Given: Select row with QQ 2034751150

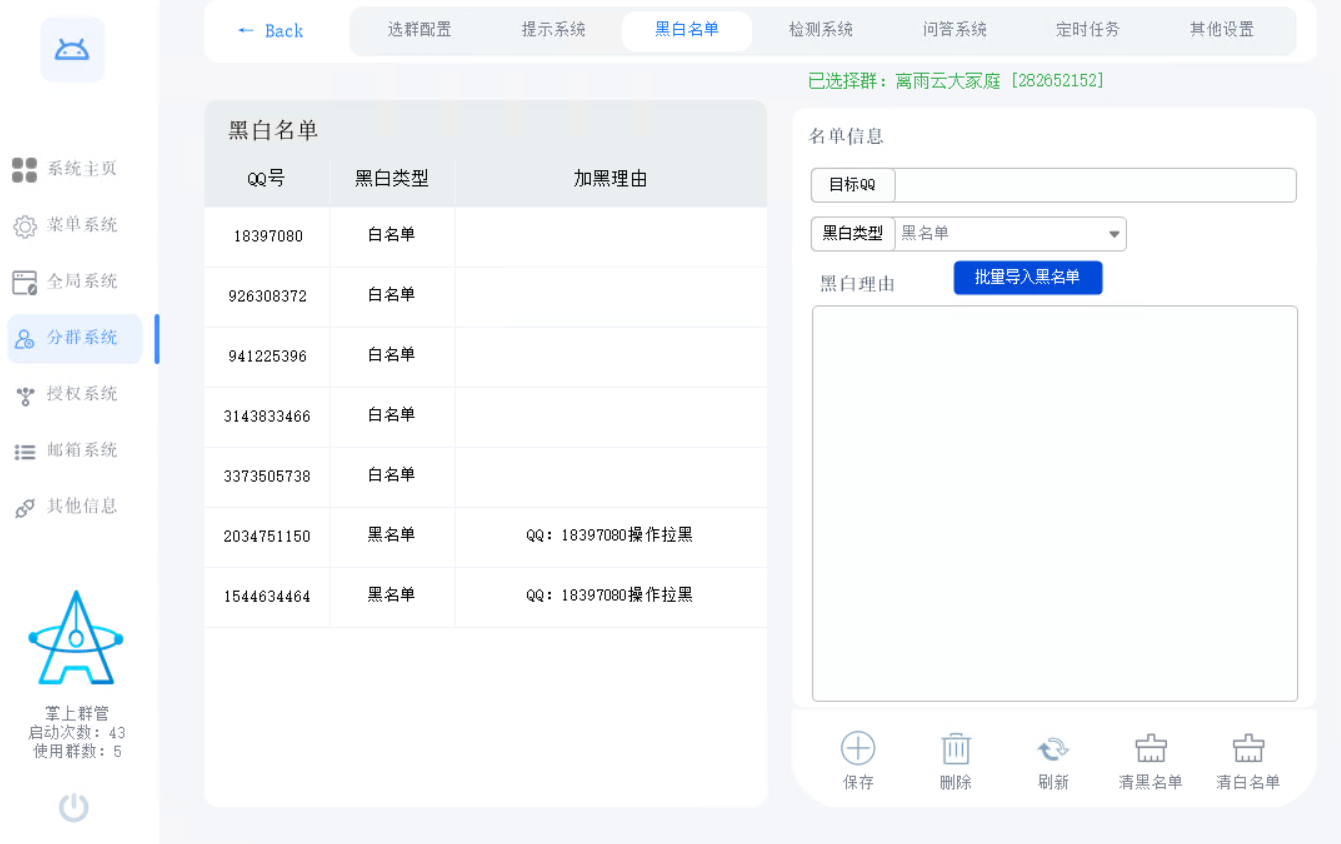Looking at the screenshot, I should click(x=486, y=536).
